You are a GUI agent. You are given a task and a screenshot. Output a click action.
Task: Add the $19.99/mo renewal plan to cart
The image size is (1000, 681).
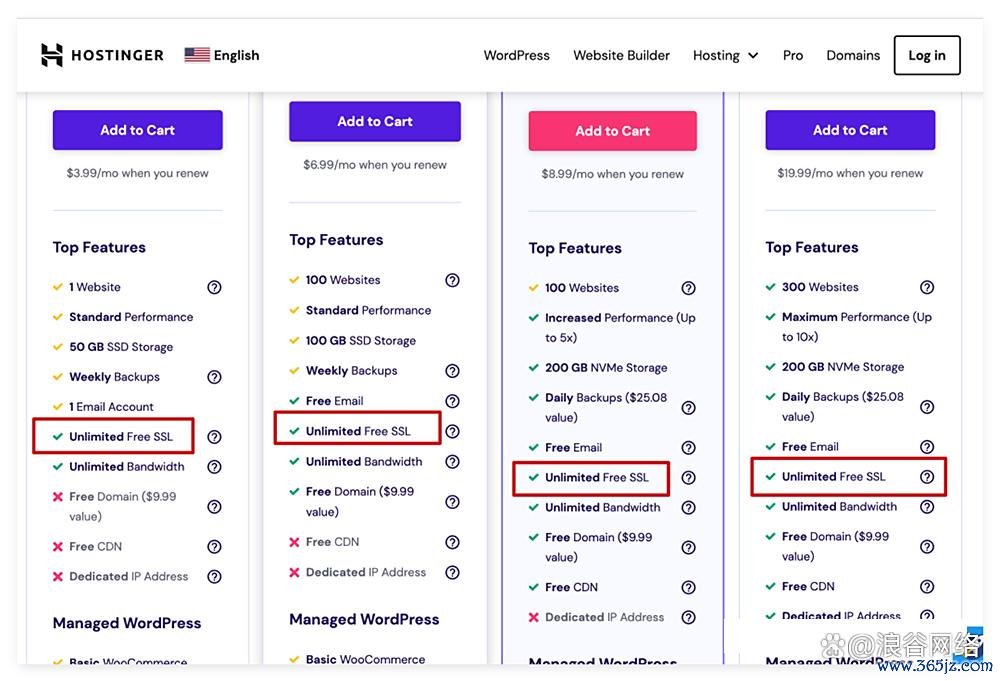850,130
